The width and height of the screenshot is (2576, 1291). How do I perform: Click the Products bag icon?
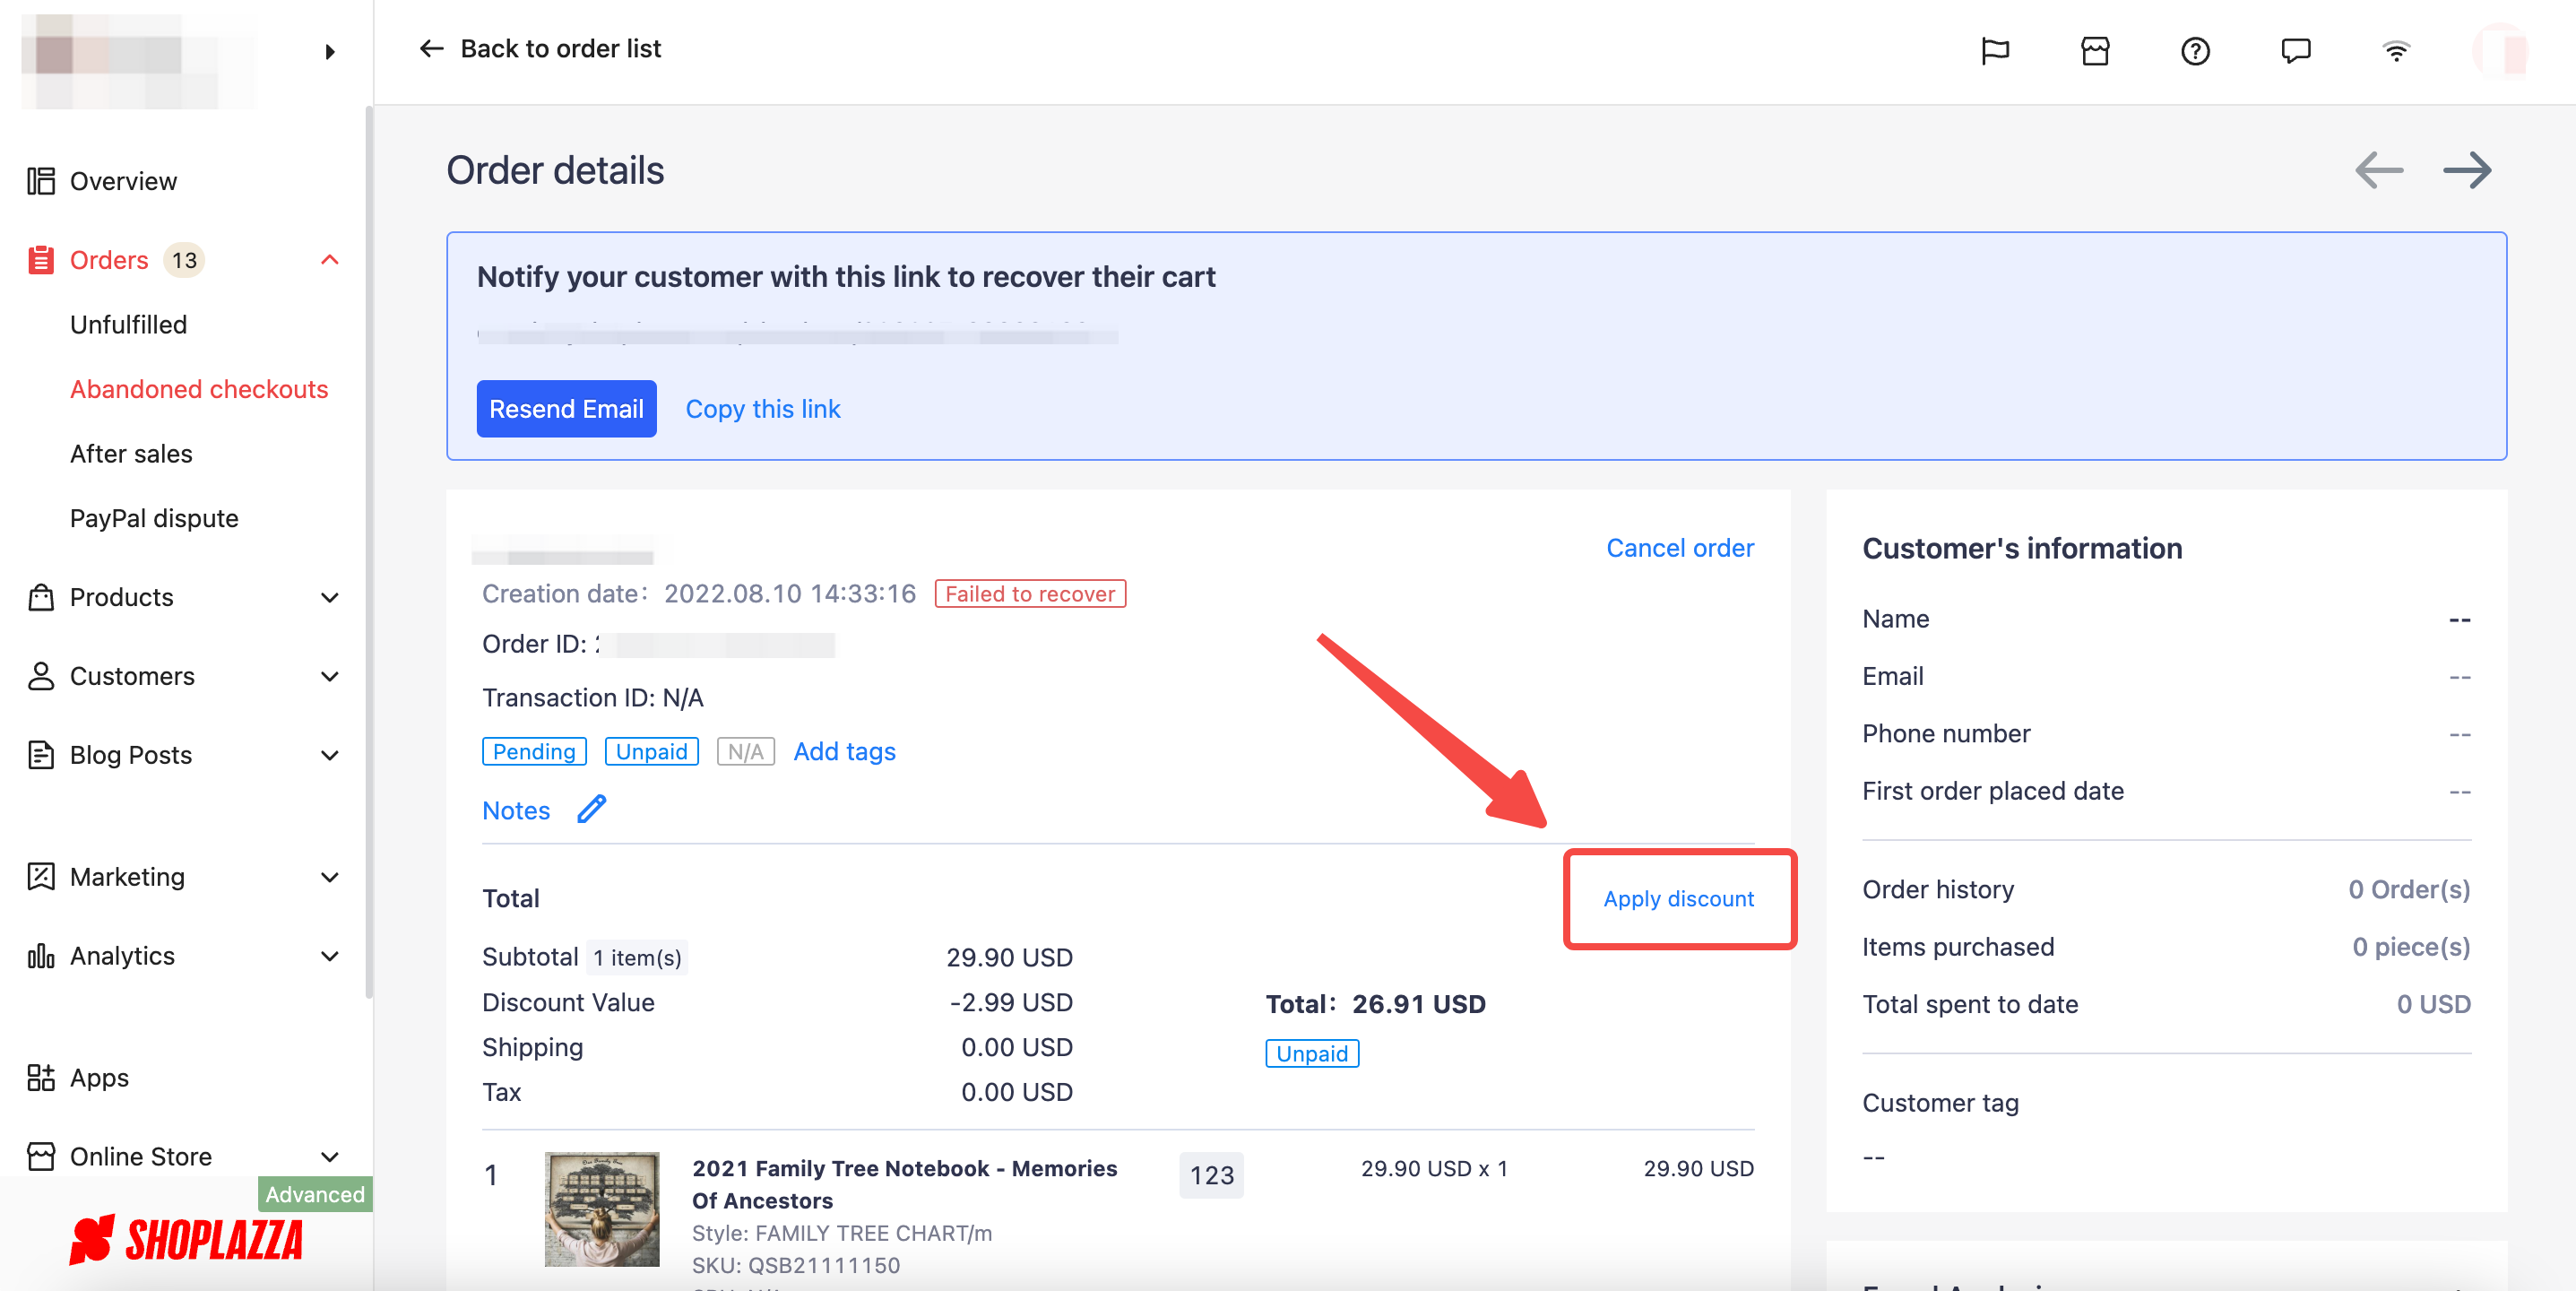click(41, 597)
